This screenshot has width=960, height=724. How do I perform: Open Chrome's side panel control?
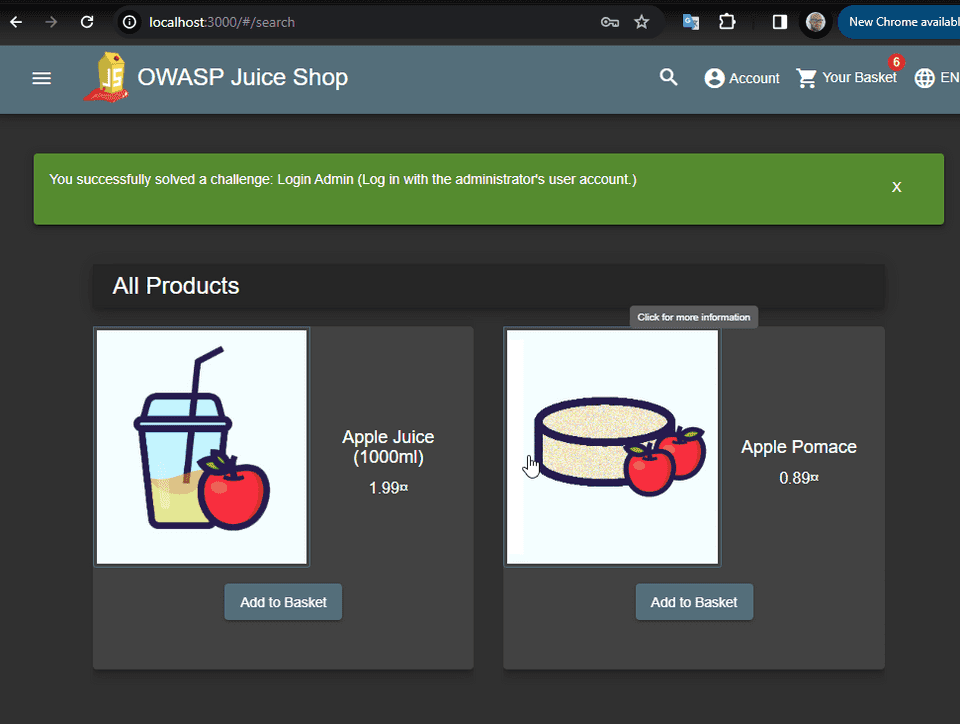click(779, 21)
